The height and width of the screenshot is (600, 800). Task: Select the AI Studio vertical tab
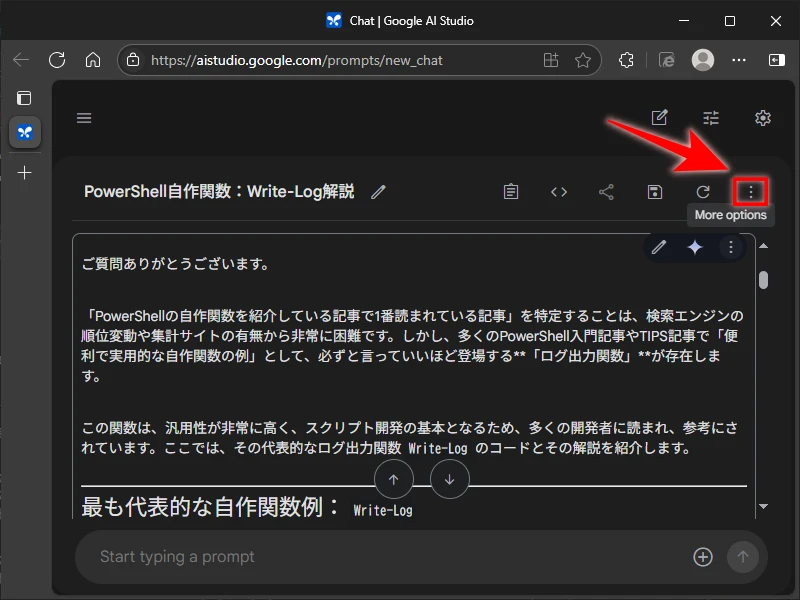tap(24, 133)
